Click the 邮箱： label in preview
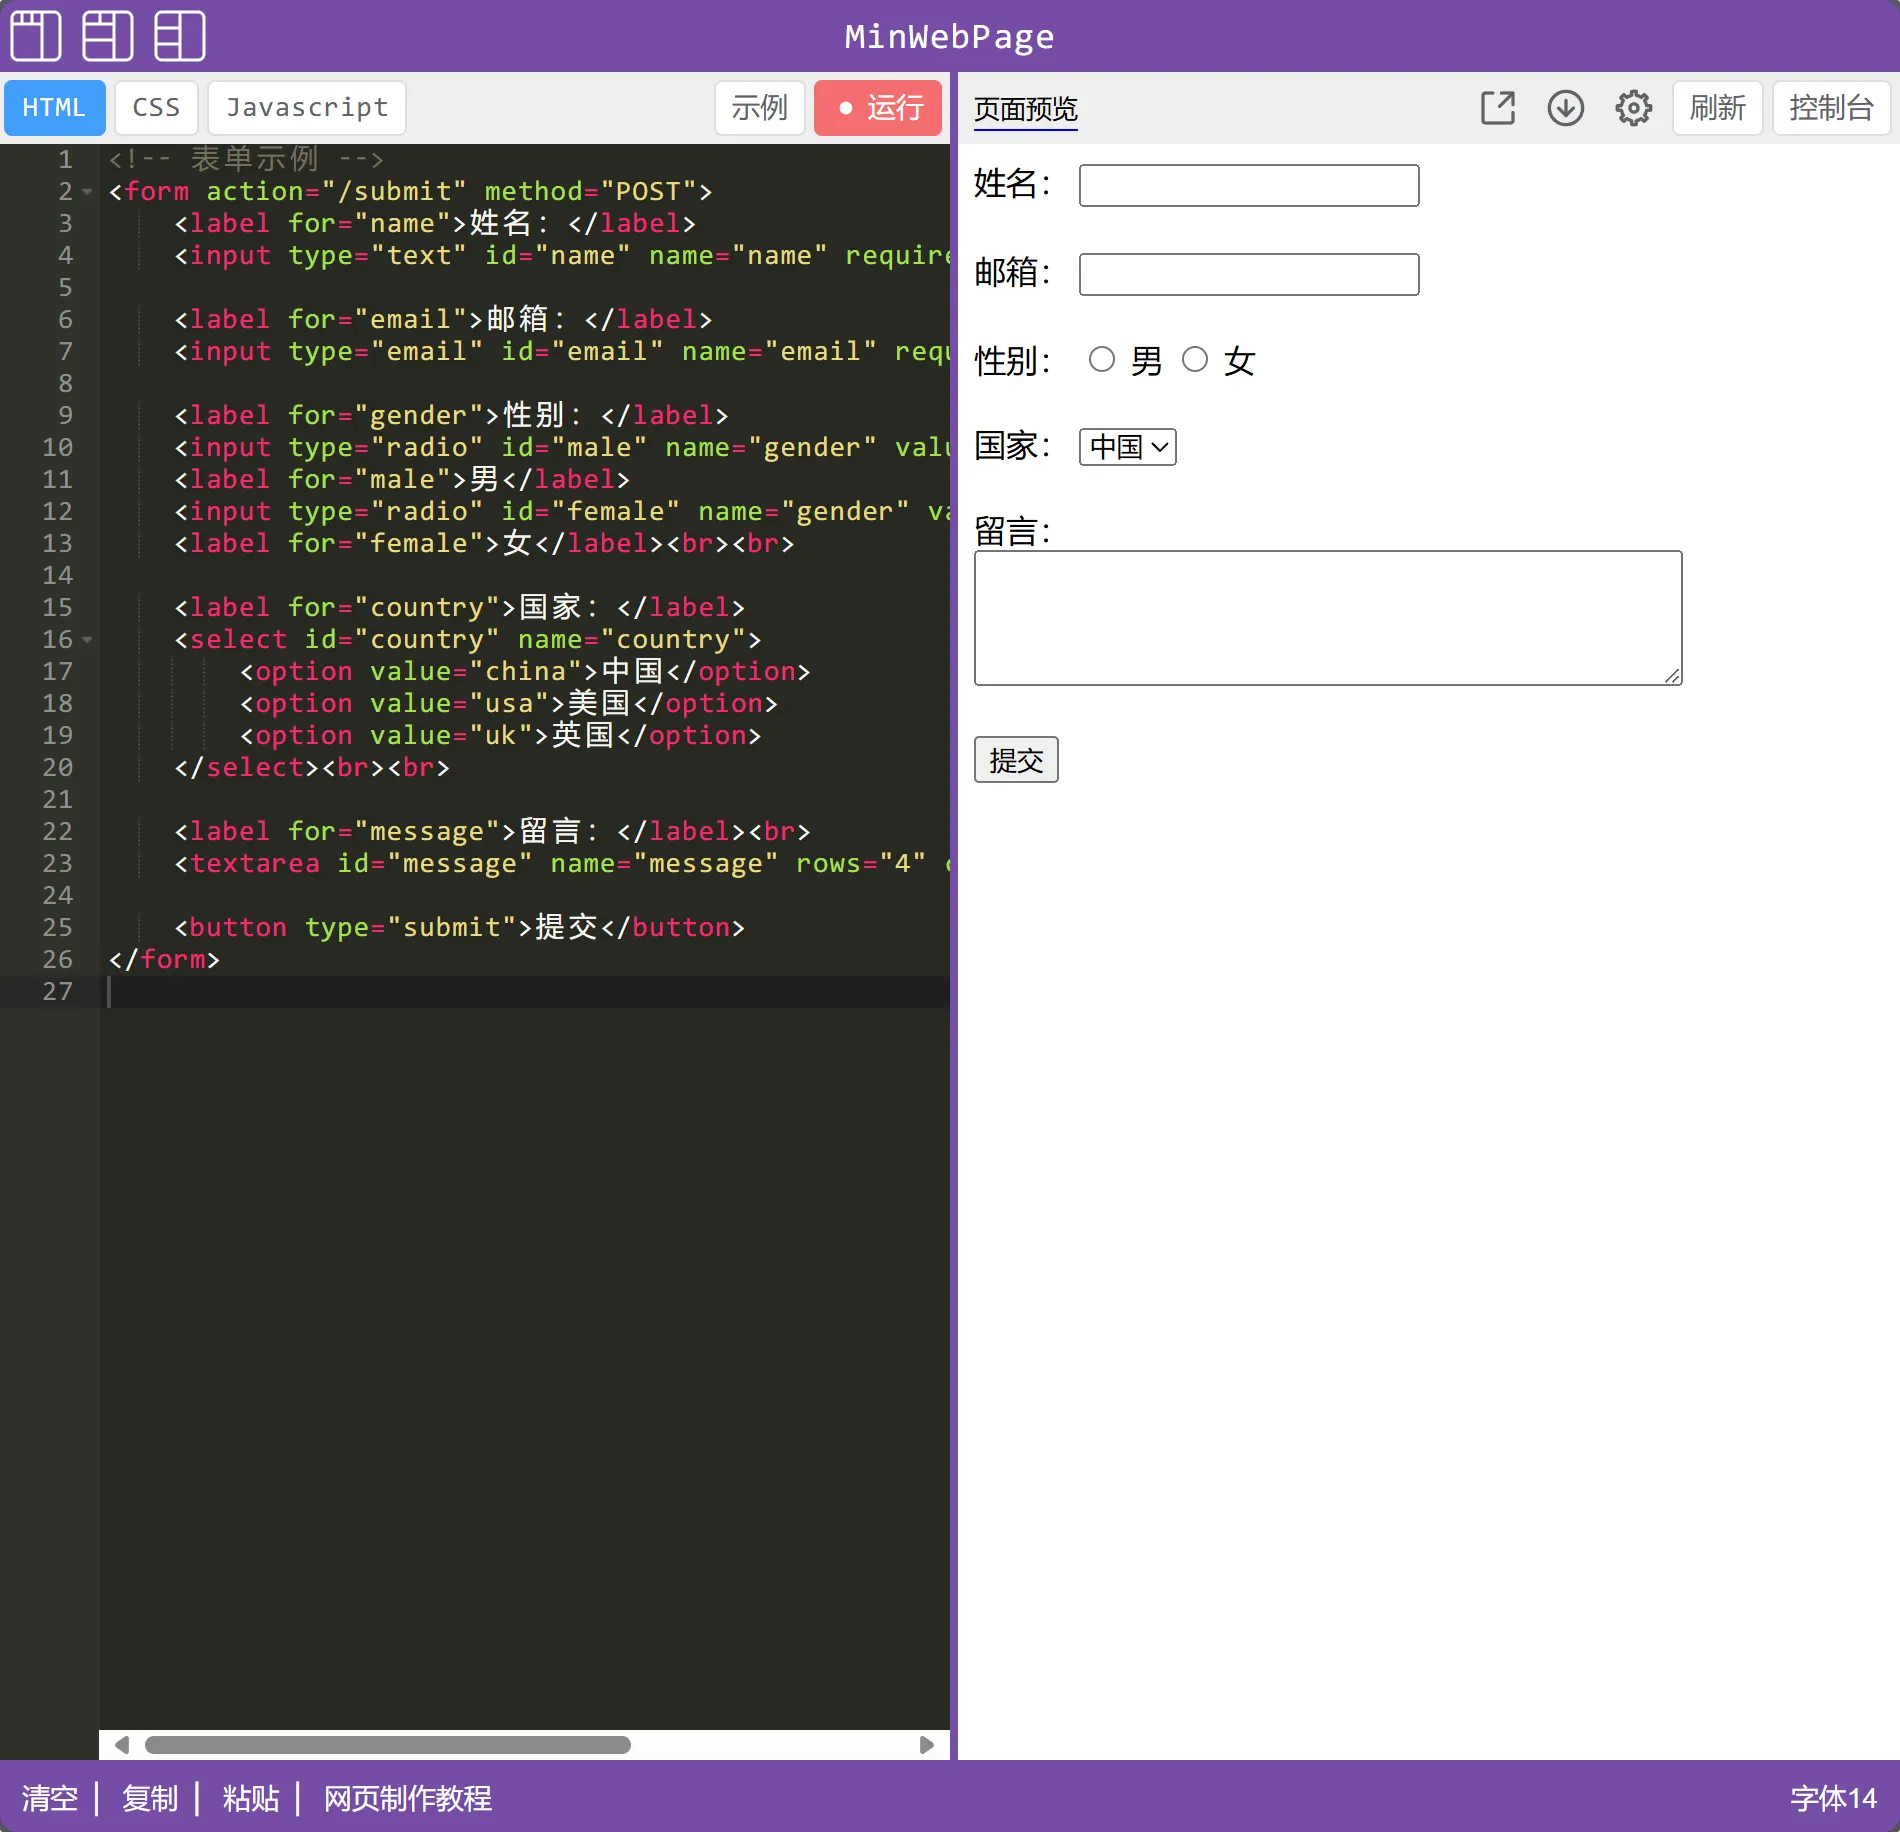 (x=1013, y=272)
